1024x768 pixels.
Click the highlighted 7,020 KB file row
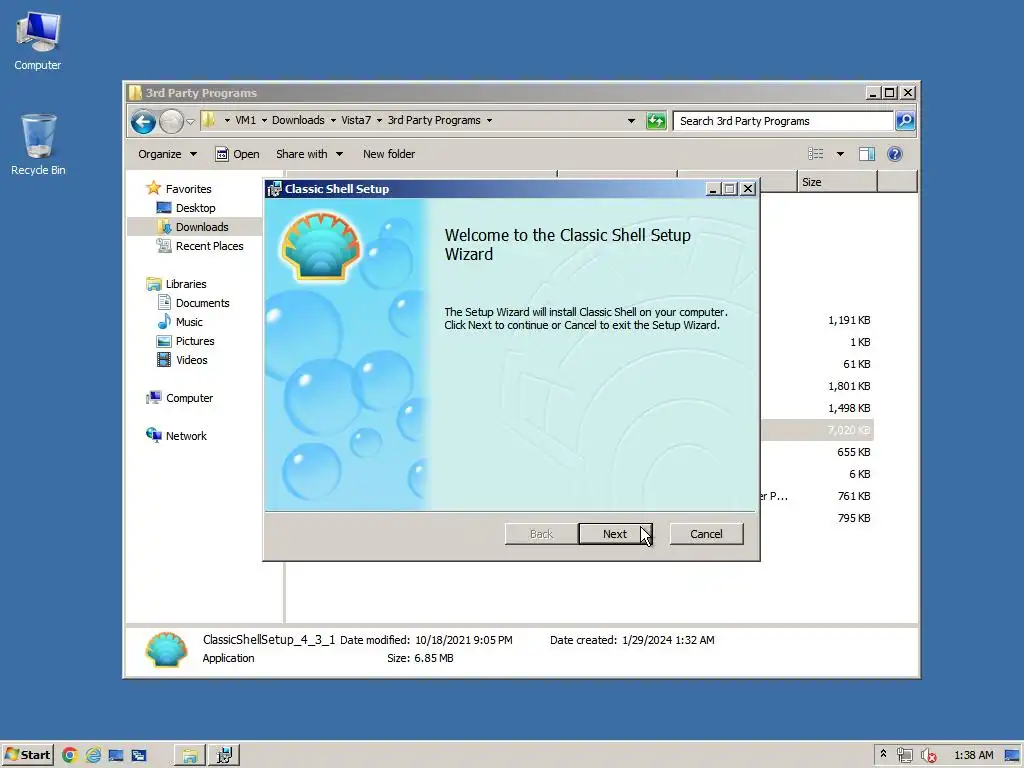pyautogui.click(x=816, y=430)
